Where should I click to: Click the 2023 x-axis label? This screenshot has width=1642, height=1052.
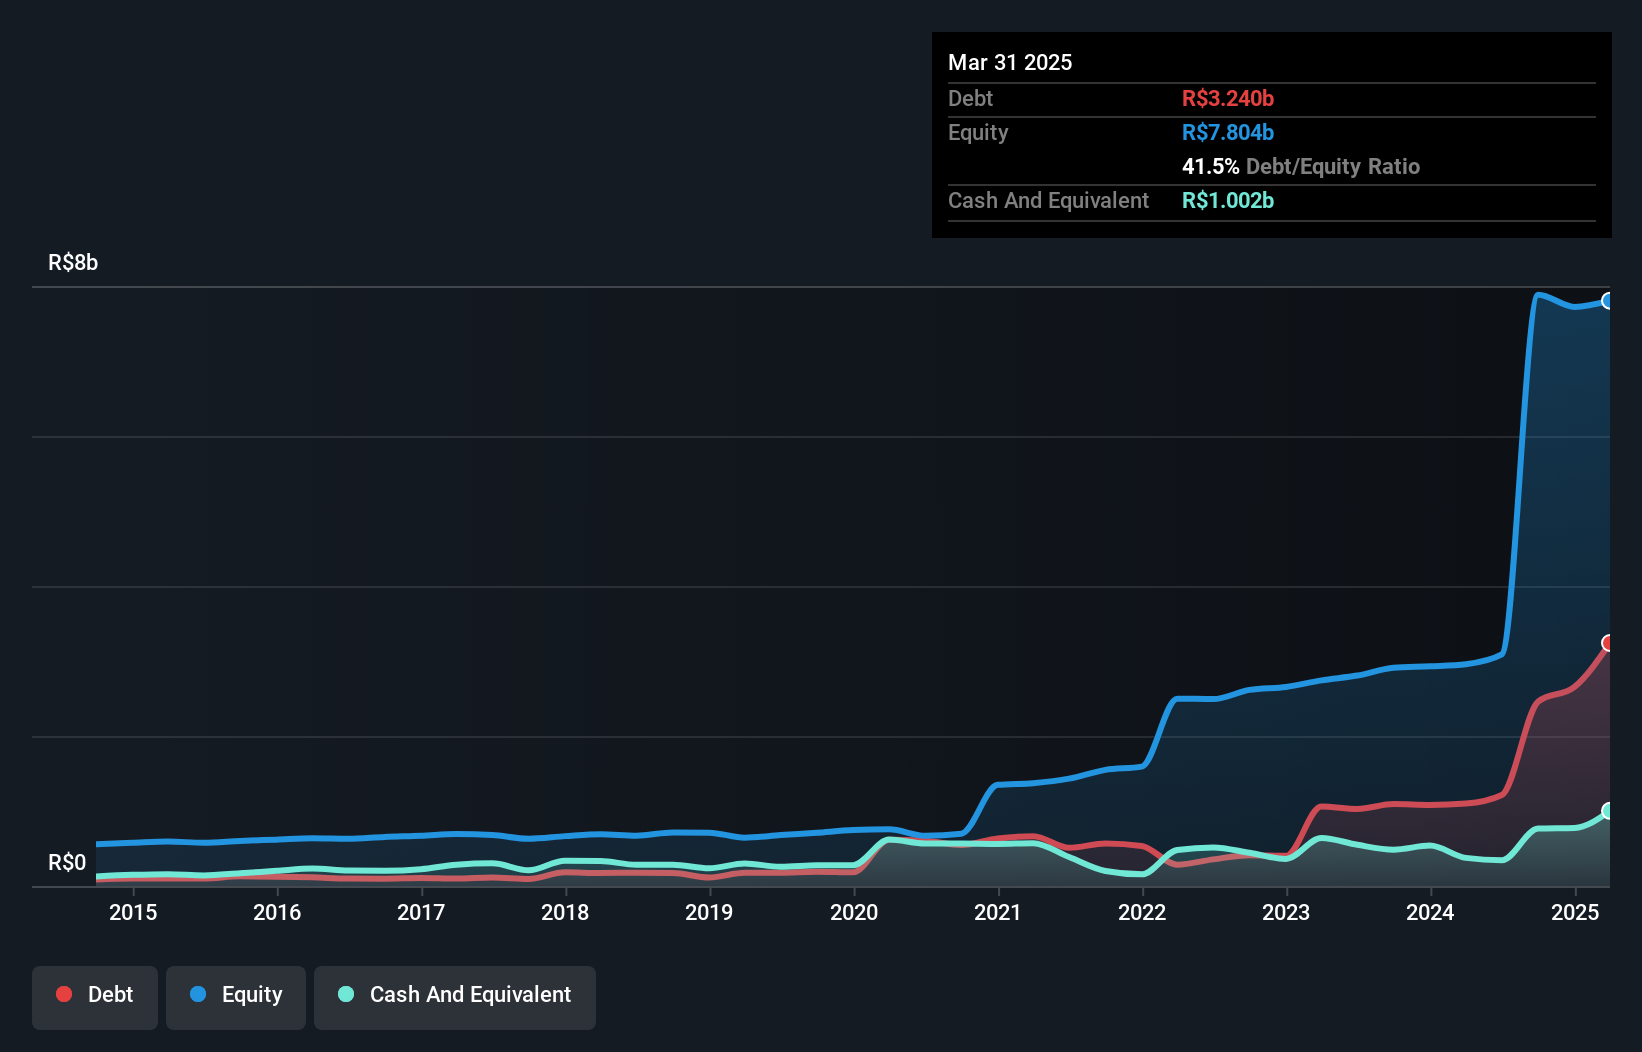tap(1286, 912)
